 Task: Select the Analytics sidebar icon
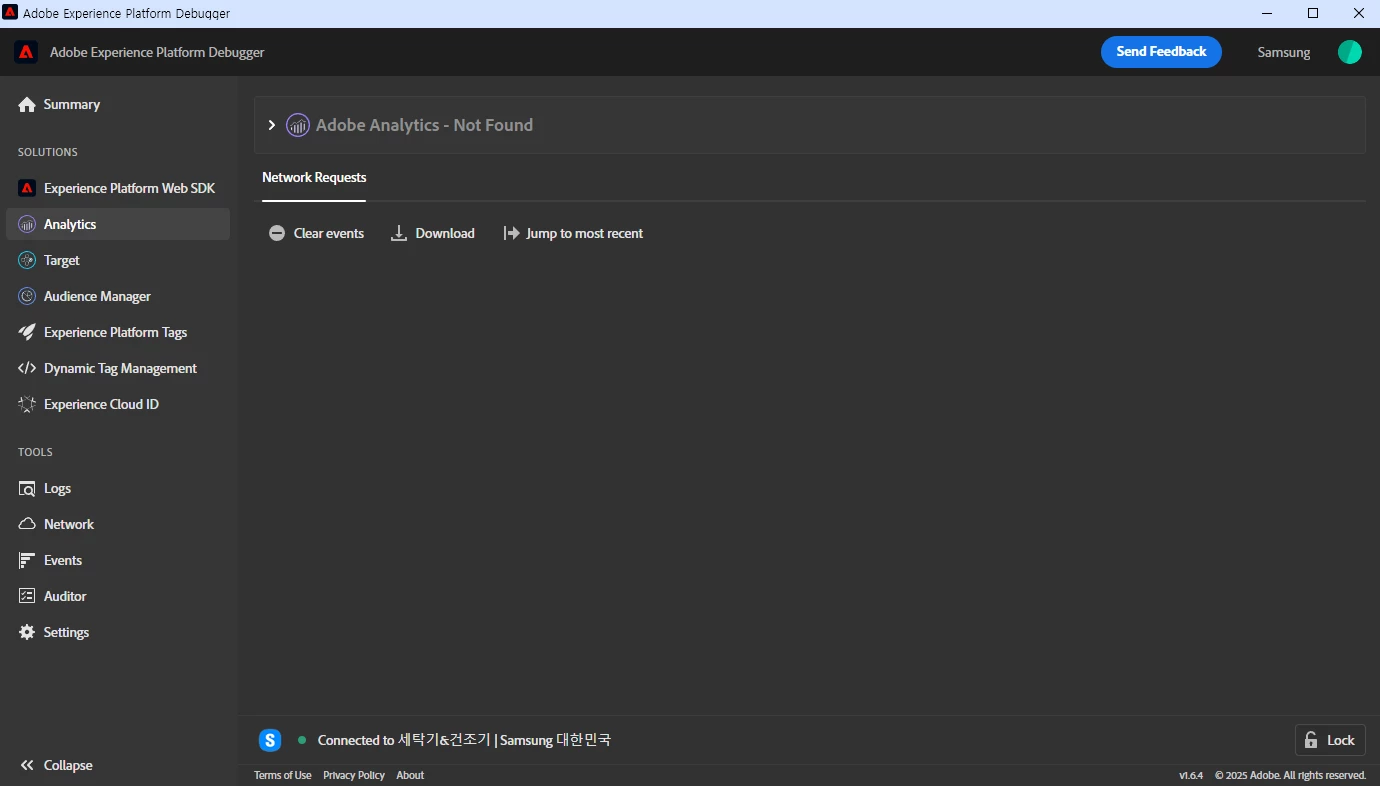point(27,224)
